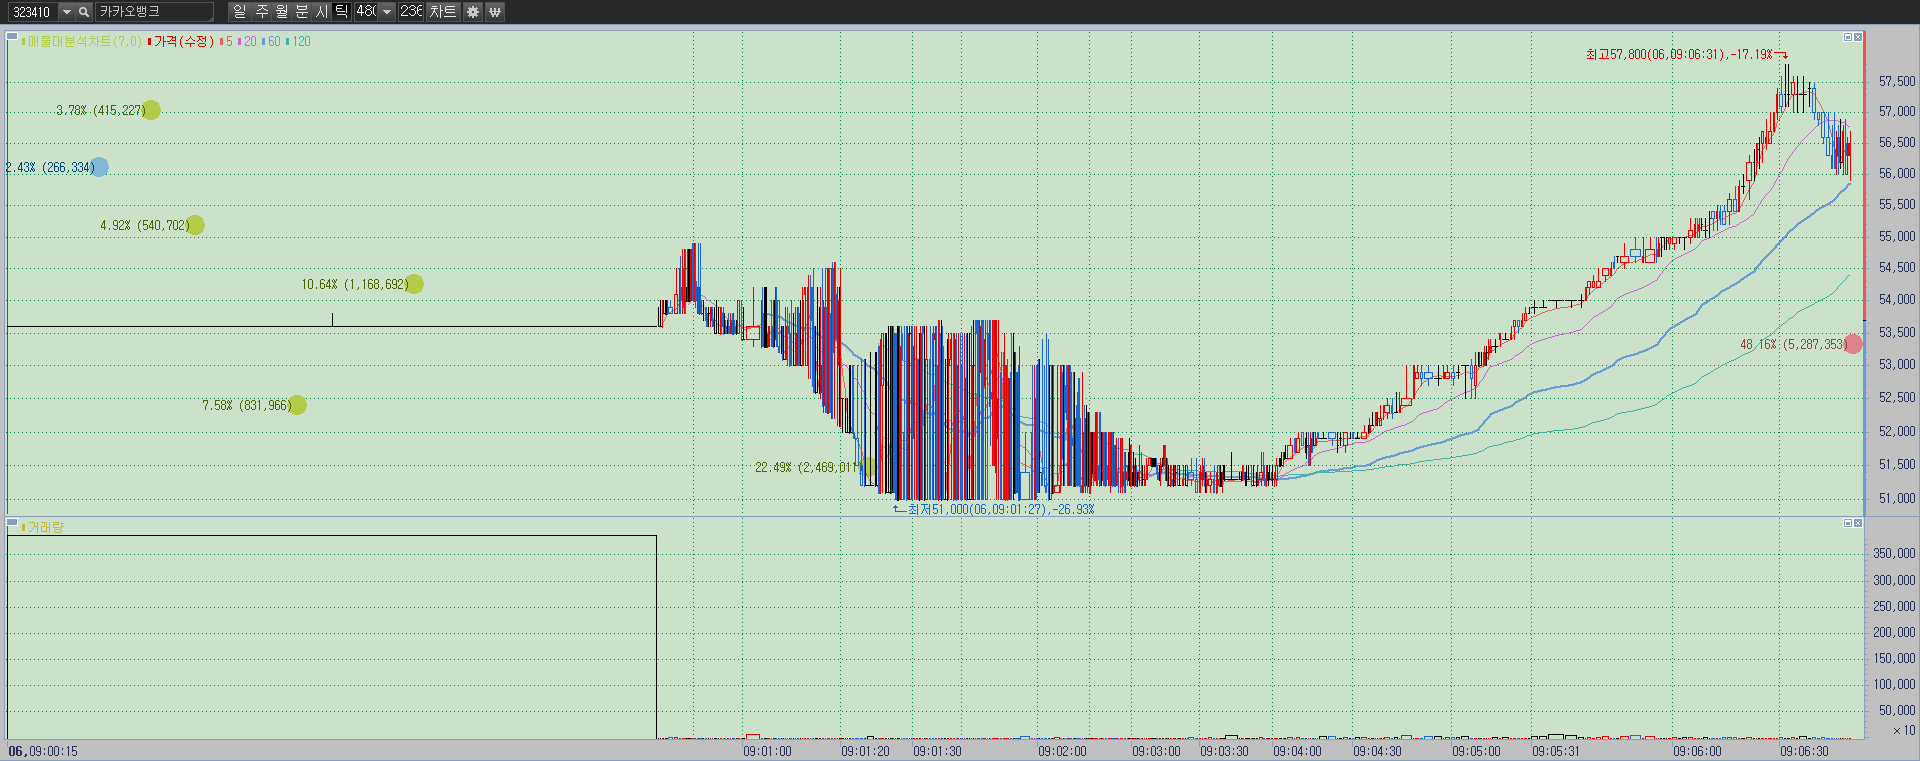Open the stock search magnifier
This screenshot has width=1920, height=761.
point(84,12)
